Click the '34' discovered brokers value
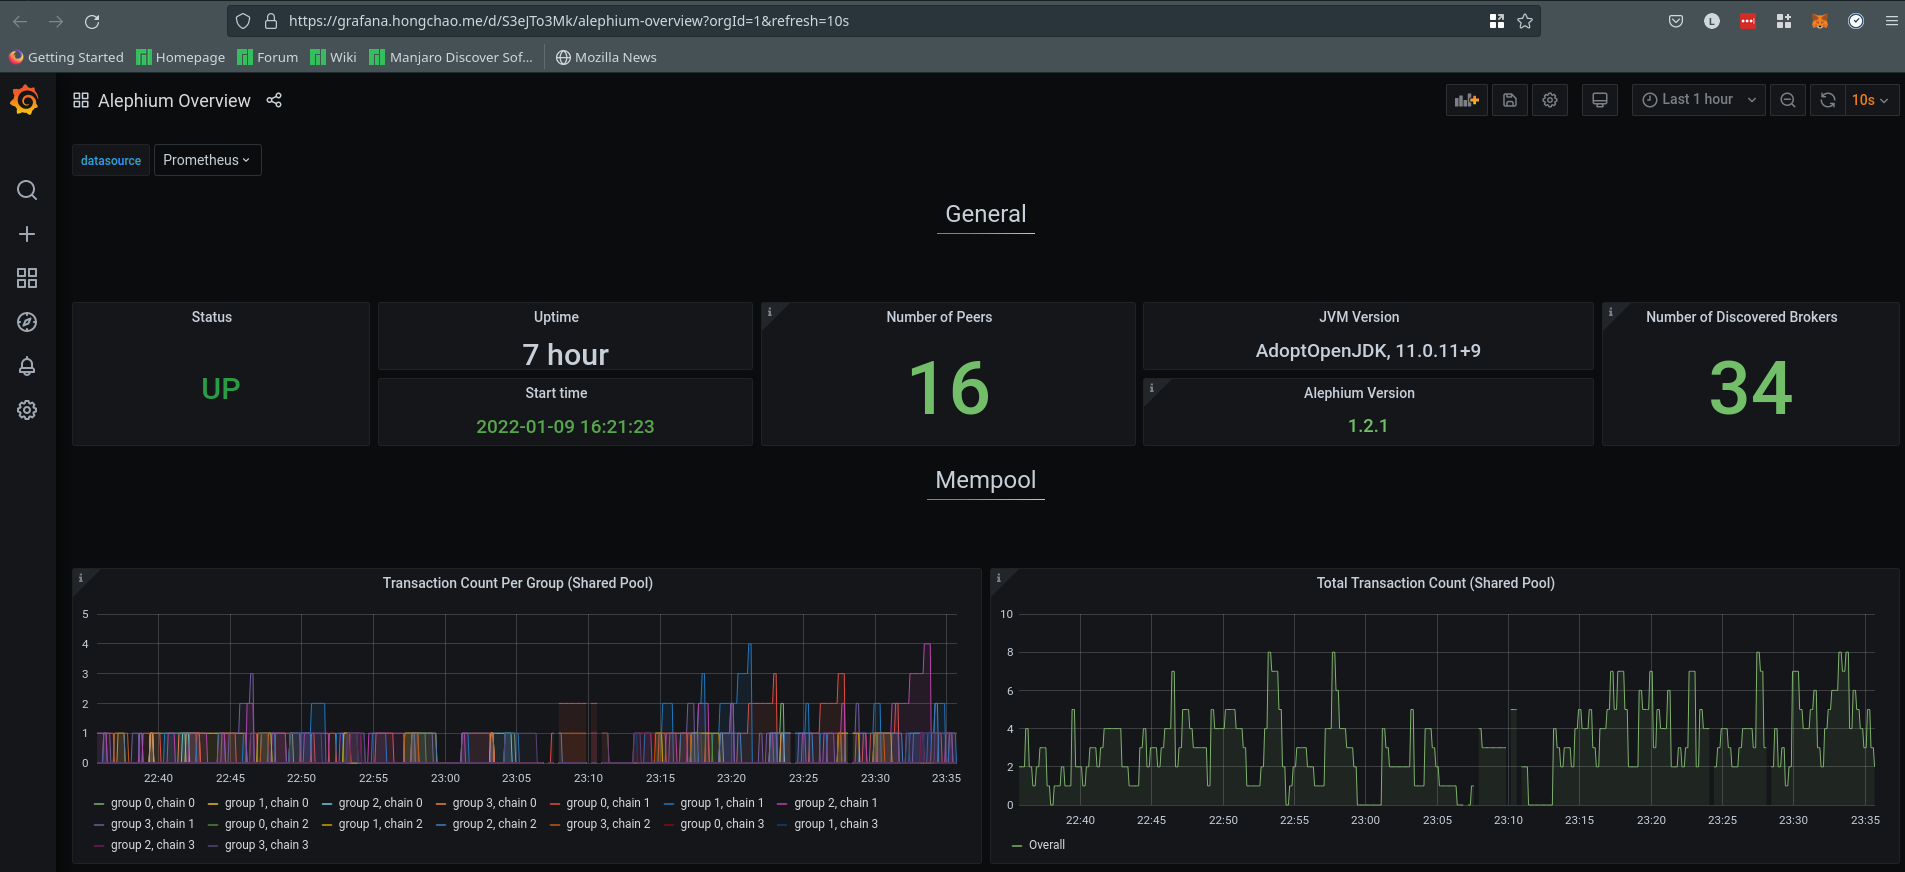 tap(1751, 388)
